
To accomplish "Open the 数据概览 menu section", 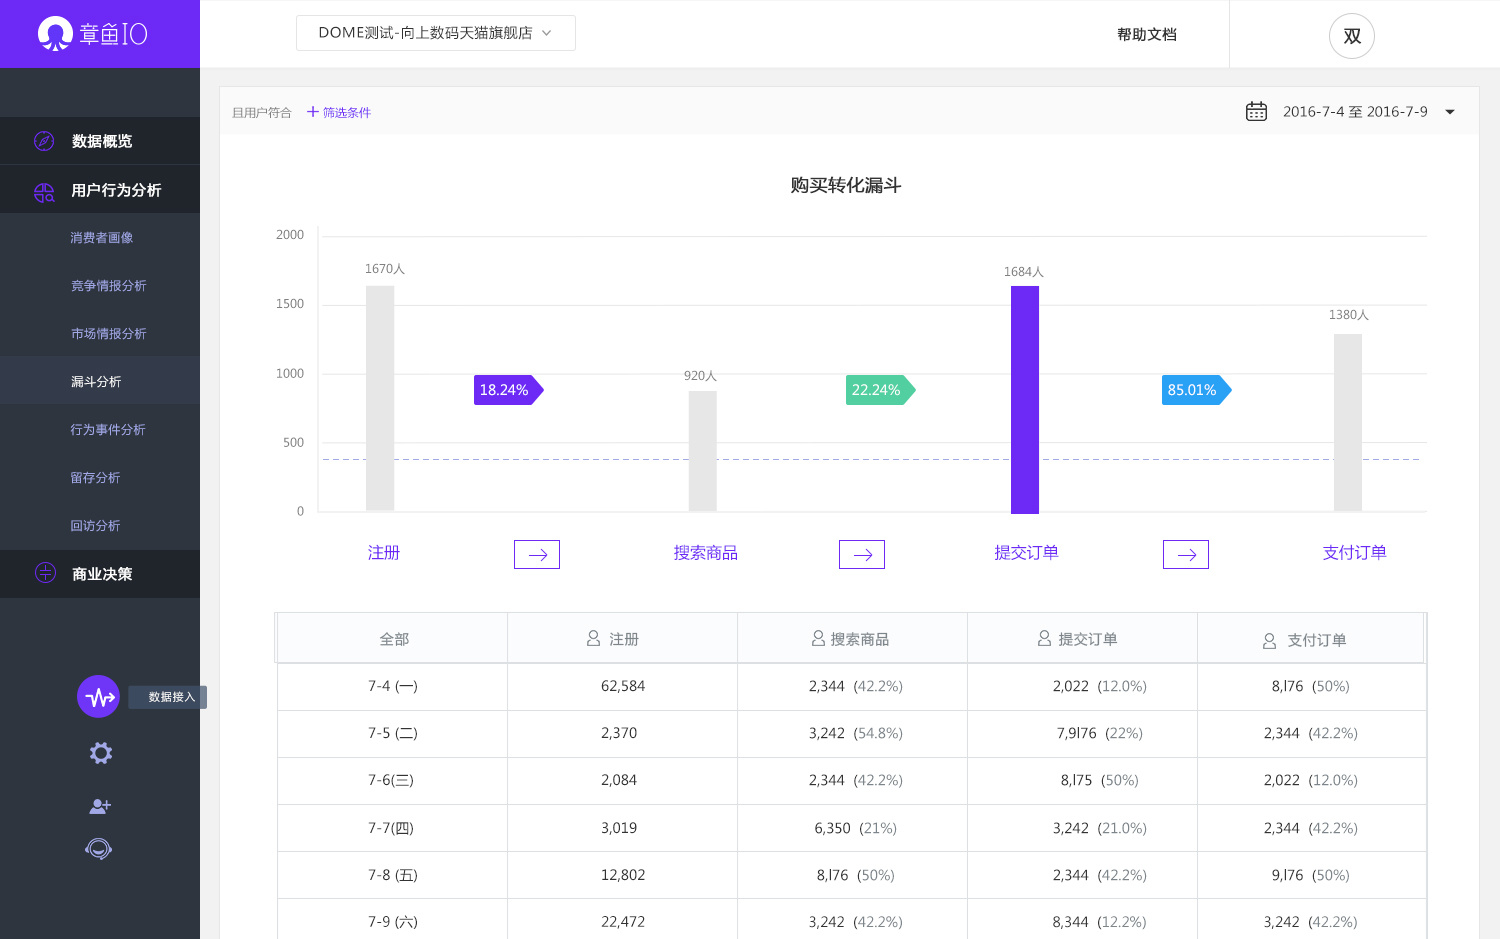I will 100,141.
